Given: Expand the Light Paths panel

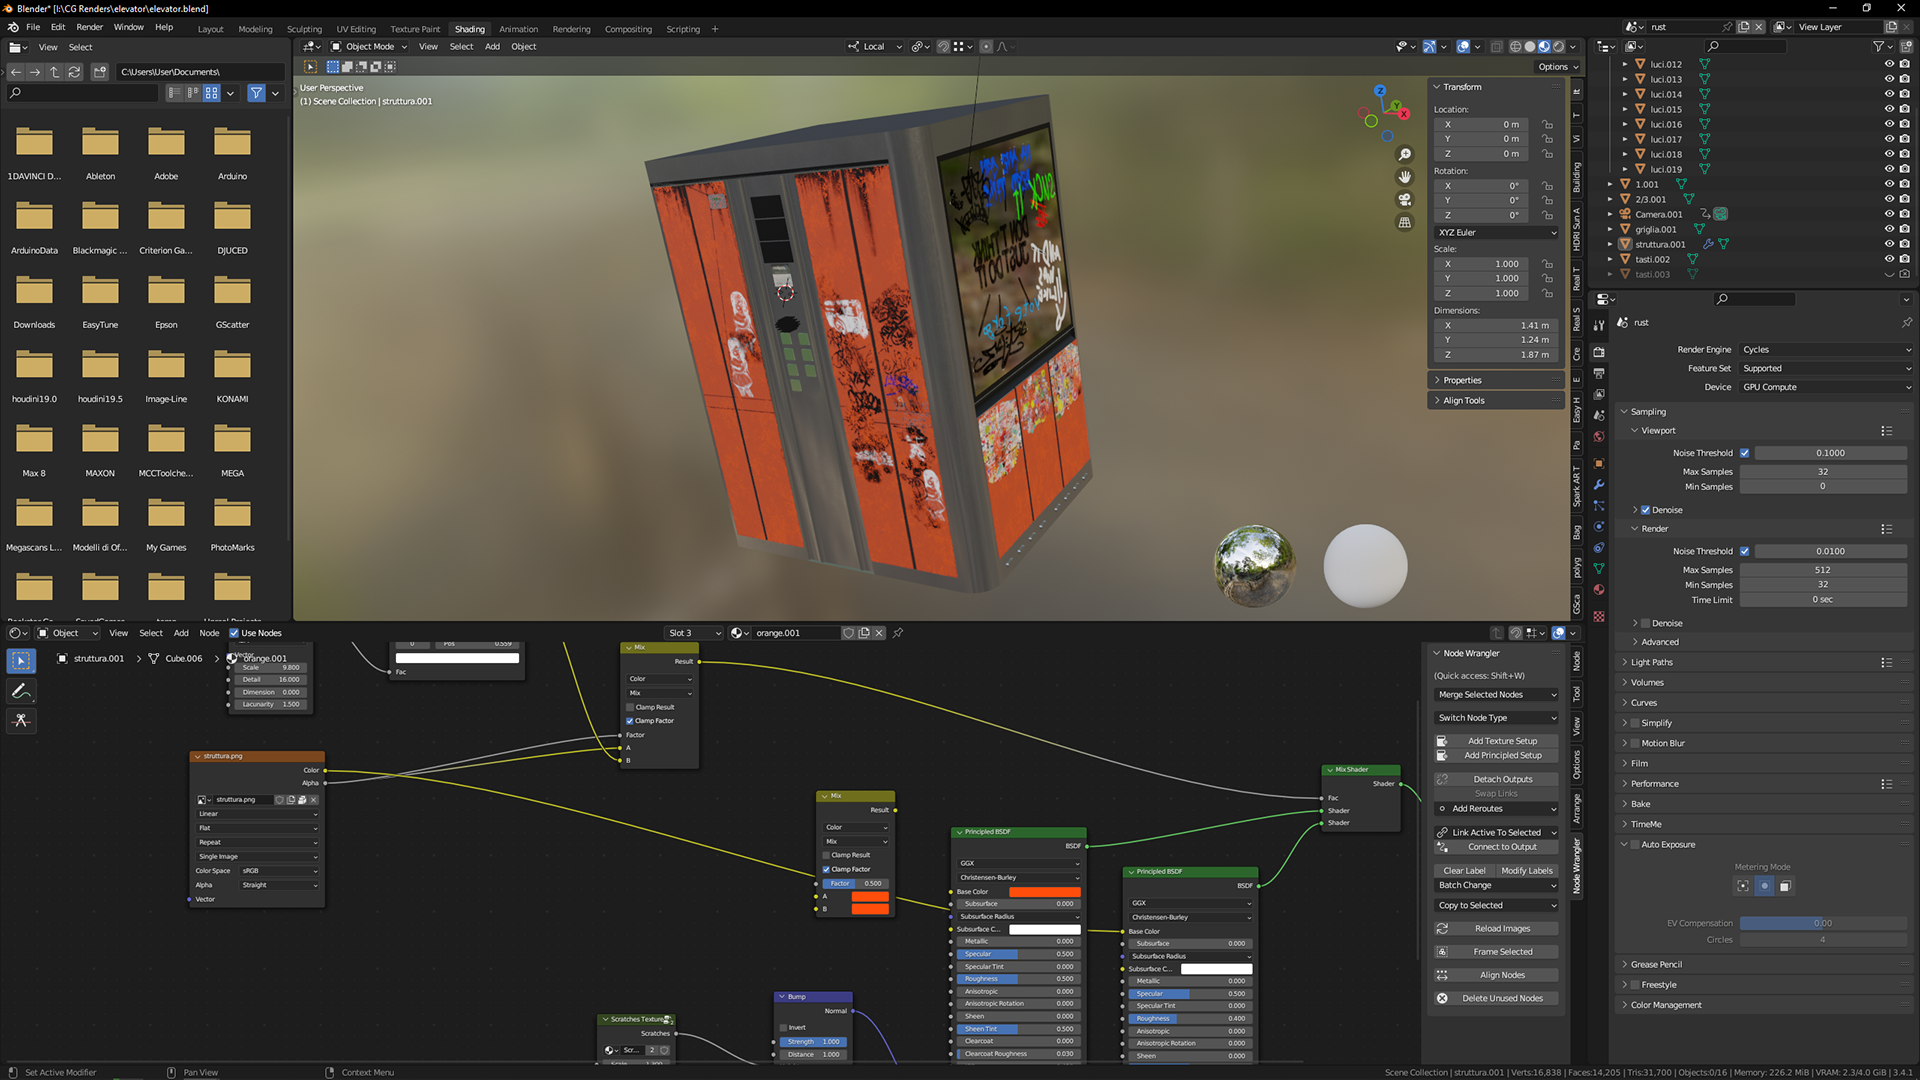Looking at the screenshot, I should coord(1651,662).
